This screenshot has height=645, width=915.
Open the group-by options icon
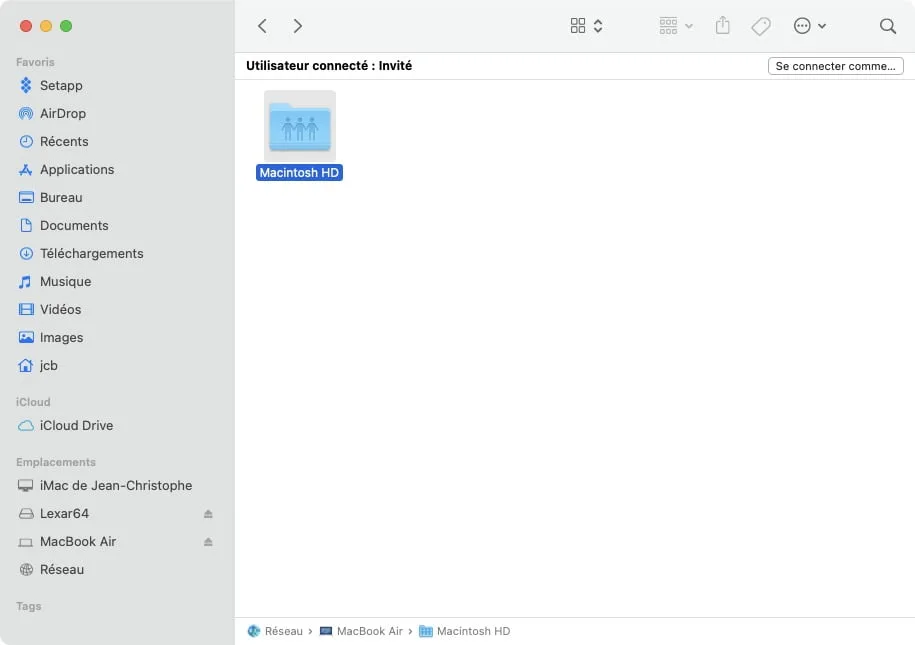668,26
